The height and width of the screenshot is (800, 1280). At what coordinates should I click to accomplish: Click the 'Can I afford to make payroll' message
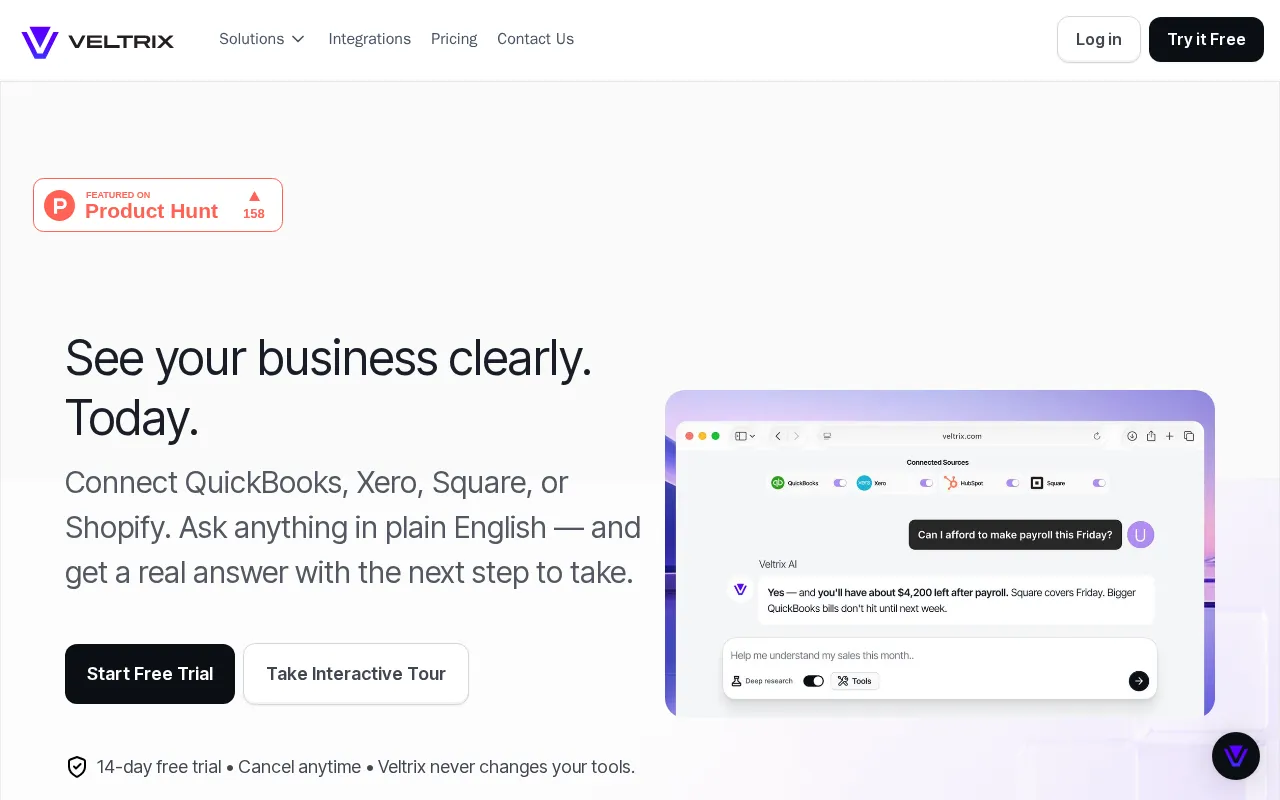point(1015,535)
